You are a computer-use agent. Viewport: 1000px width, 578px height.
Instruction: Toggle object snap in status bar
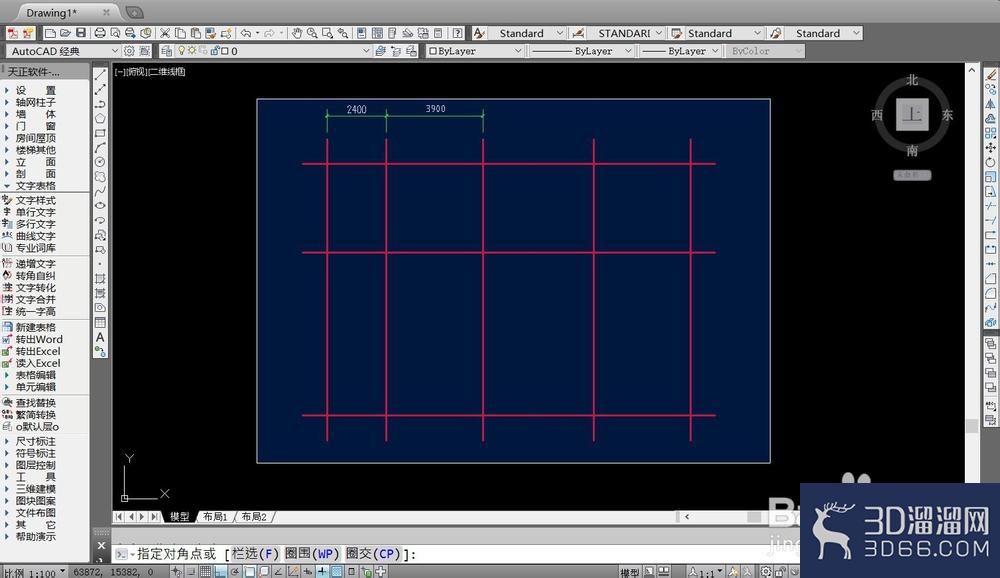[x=250, y=572]
